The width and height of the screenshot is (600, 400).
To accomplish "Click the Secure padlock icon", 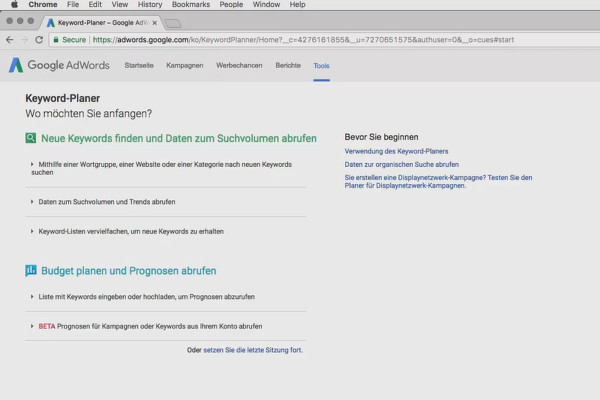I will [56, 40].
